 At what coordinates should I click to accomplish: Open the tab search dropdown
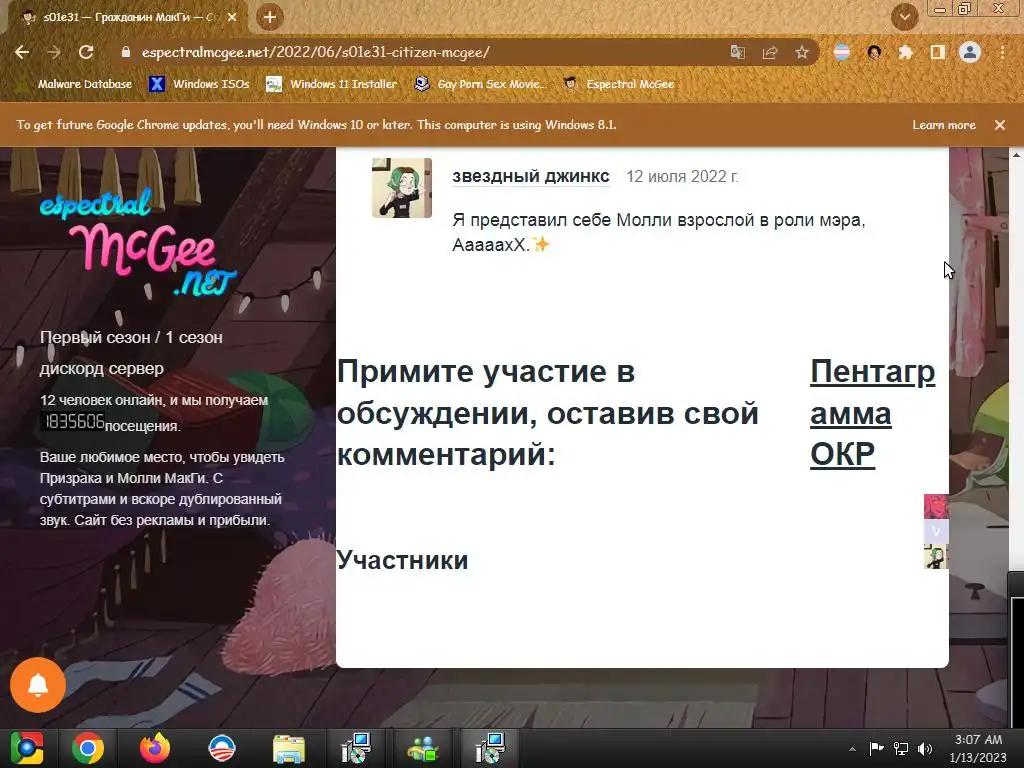[905, 17]
